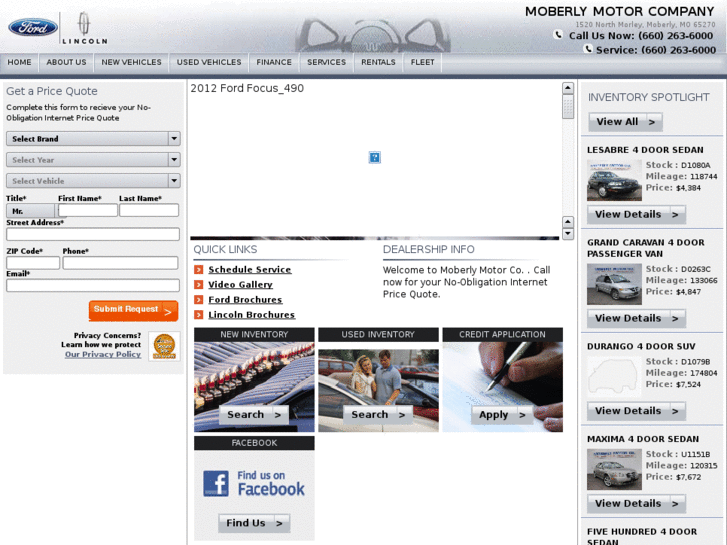Viewport: 727px width, 545px height.
Task: Click the Credit Application pen image
Action: (x=503, y=387)
